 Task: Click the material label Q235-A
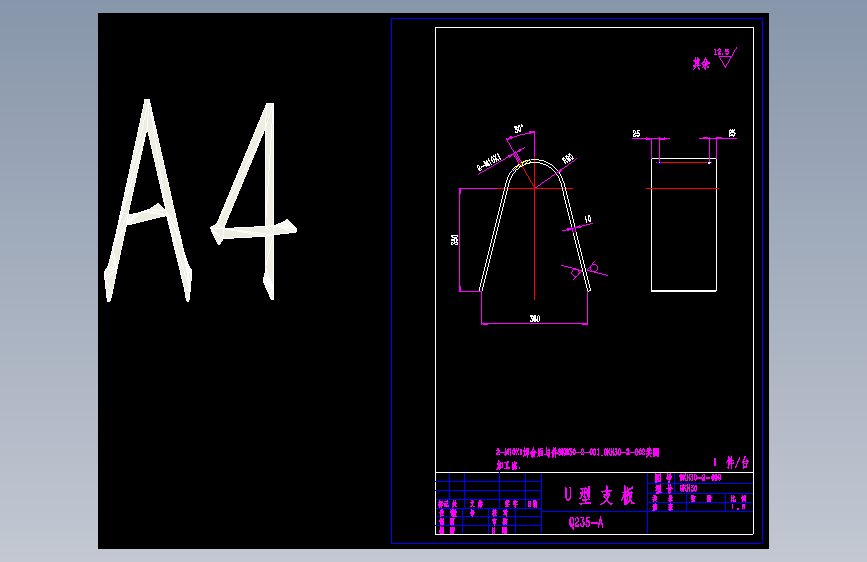(586, 523)
